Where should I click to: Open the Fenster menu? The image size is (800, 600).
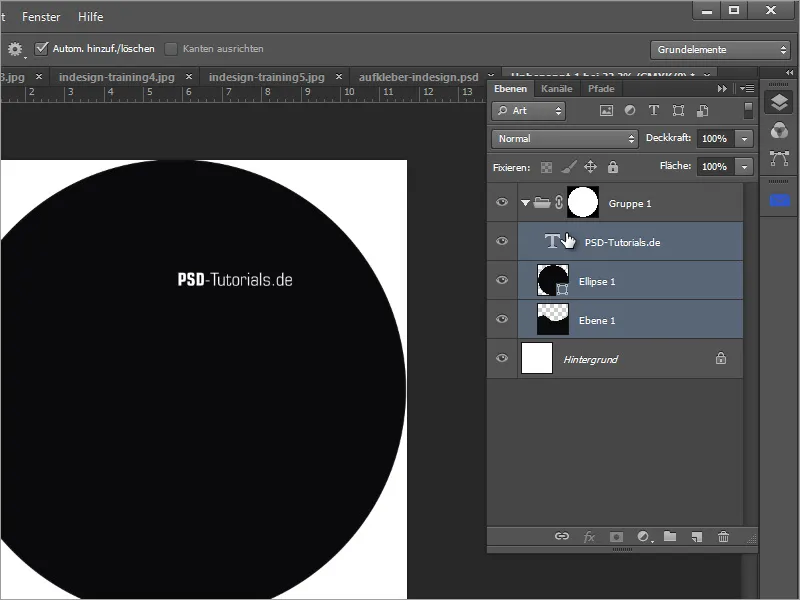tap(41, 17)
